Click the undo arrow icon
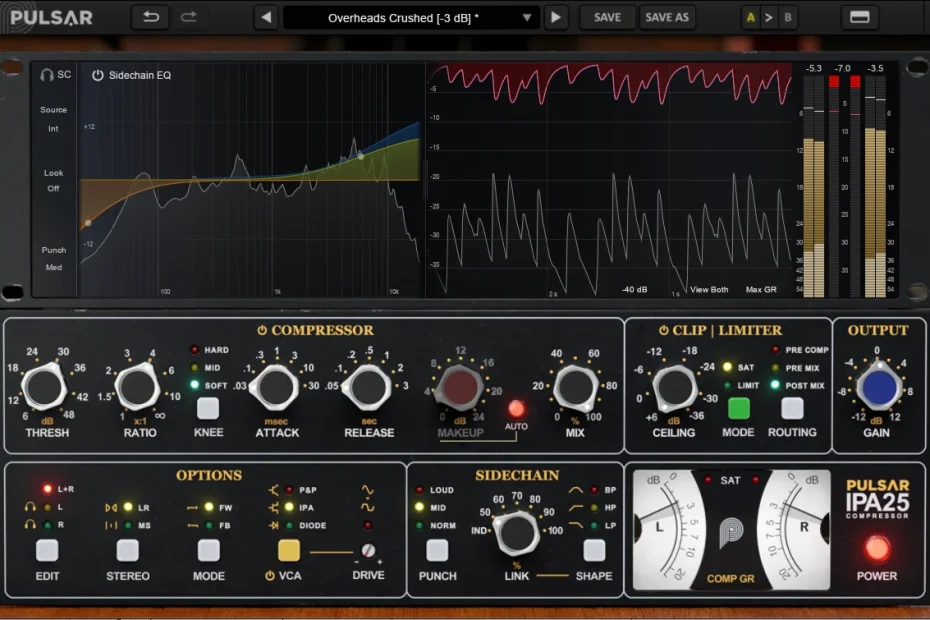930x620 pixels. click(151, 17)
